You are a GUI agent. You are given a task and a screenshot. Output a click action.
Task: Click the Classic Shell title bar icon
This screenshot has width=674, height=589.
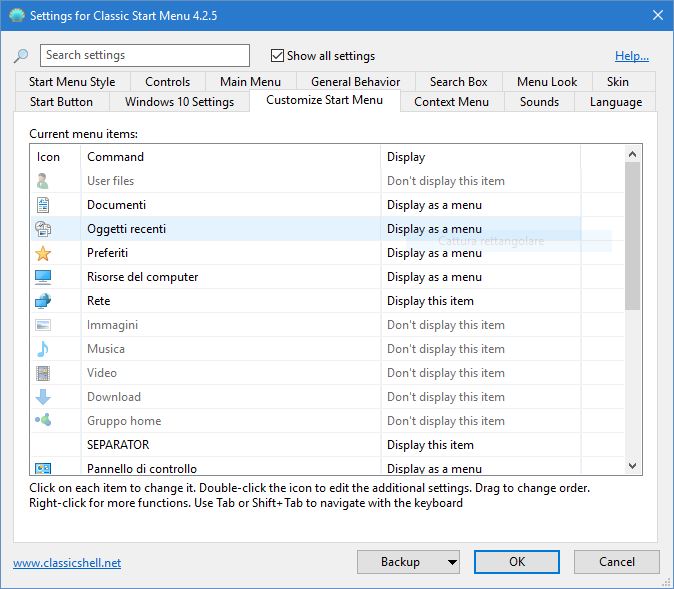[x=16, y=15]
